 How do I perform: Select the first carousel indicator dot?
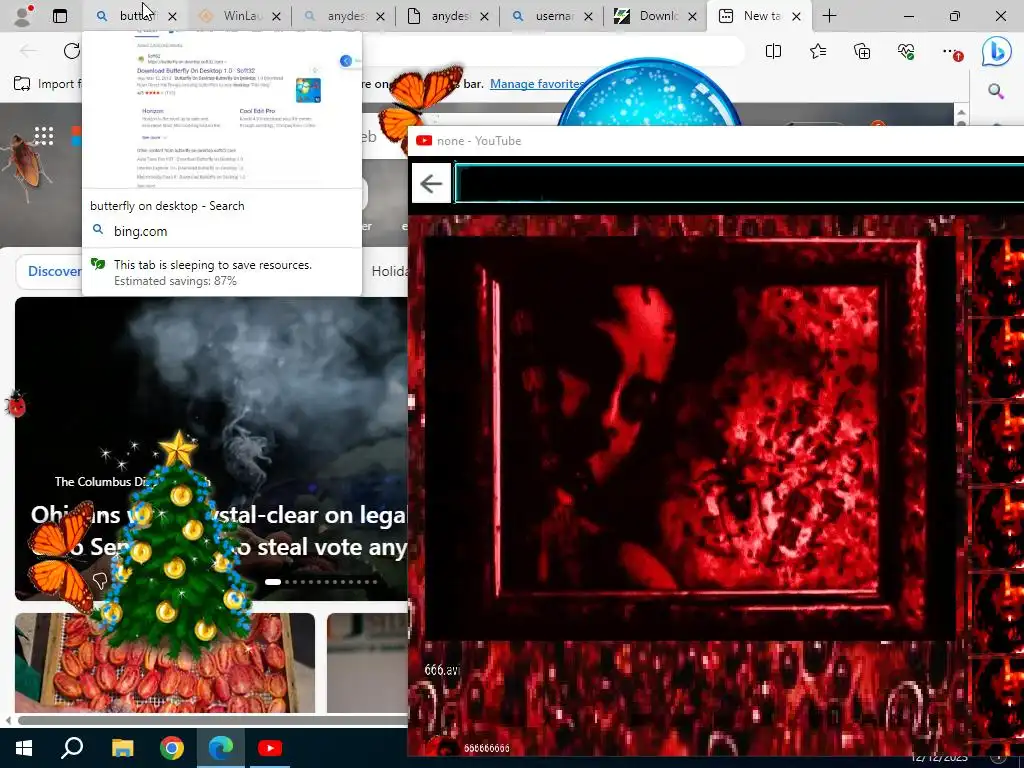(x=273, y=581)
